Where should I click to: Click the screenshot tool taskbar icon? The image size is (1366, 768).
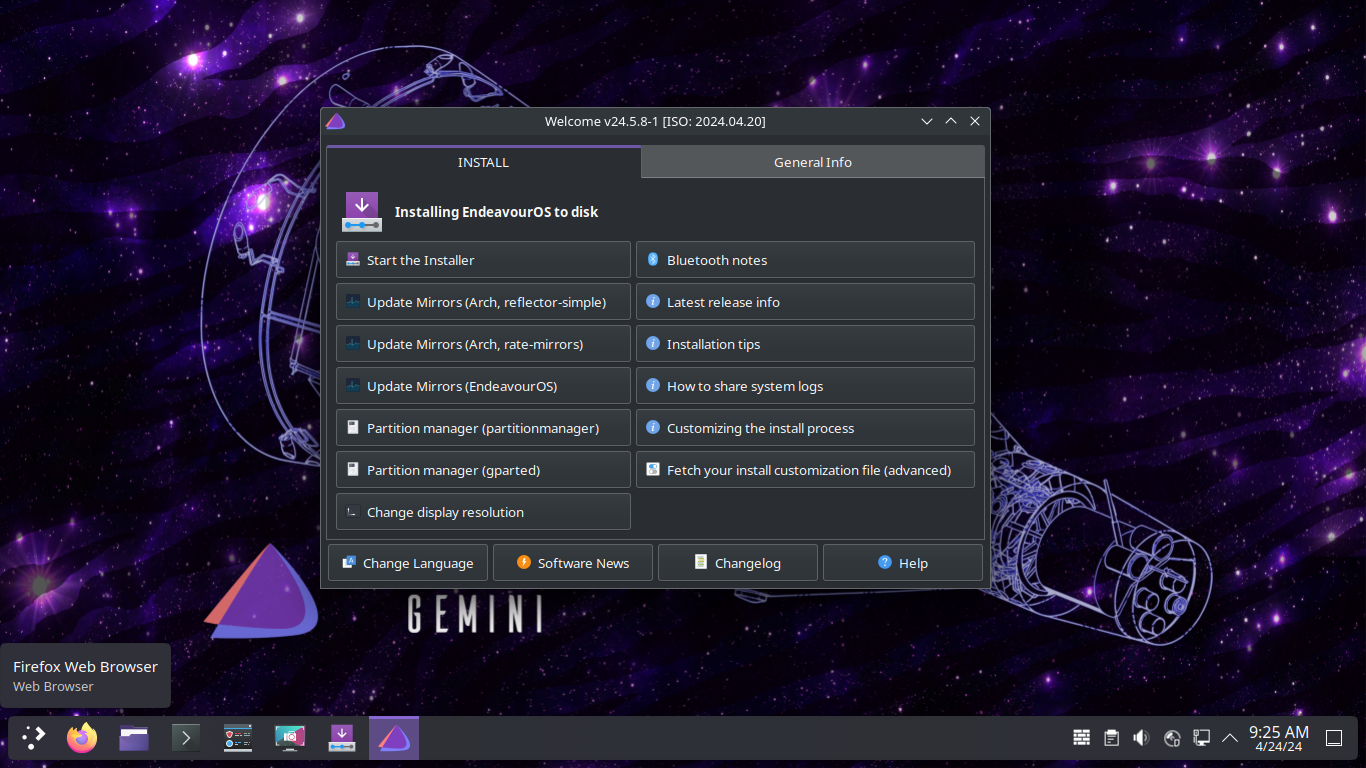click(x=290, y=738)
